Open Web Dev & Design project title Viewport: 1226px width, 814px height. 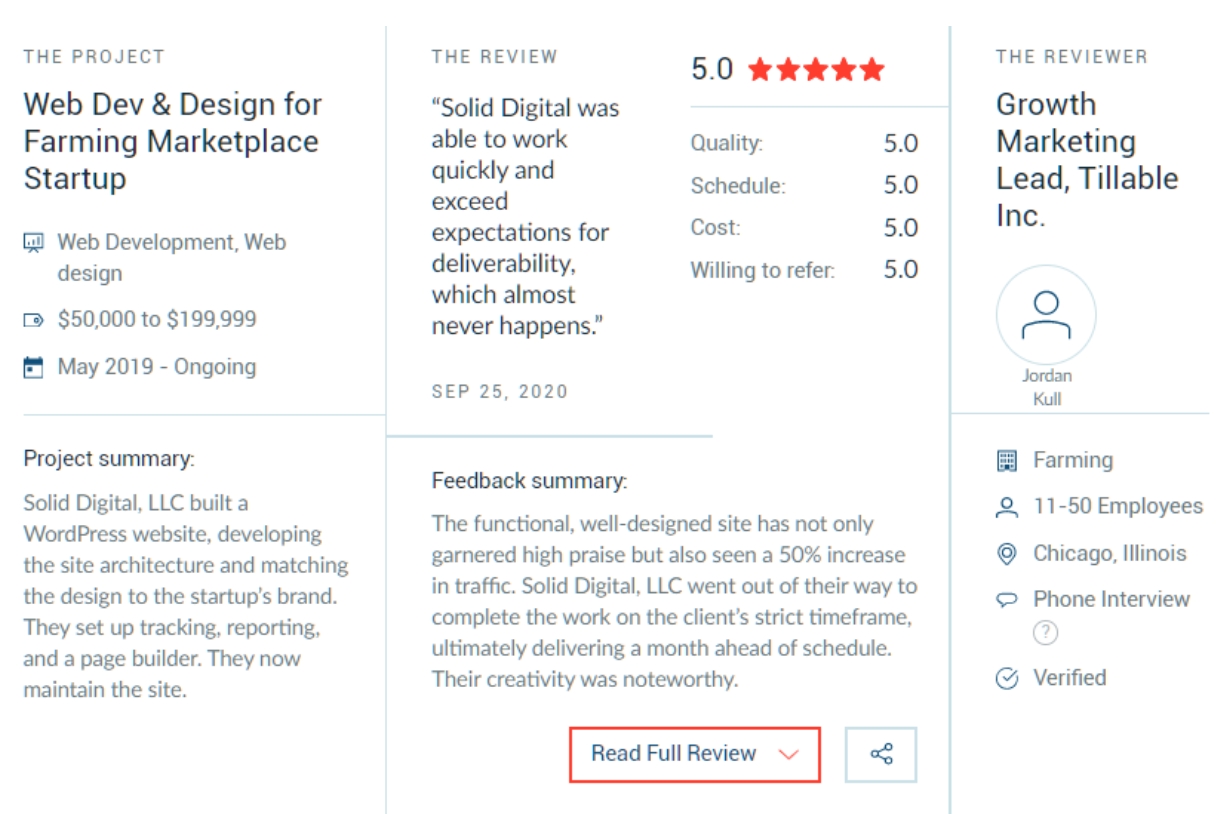(x=173, y=141)
